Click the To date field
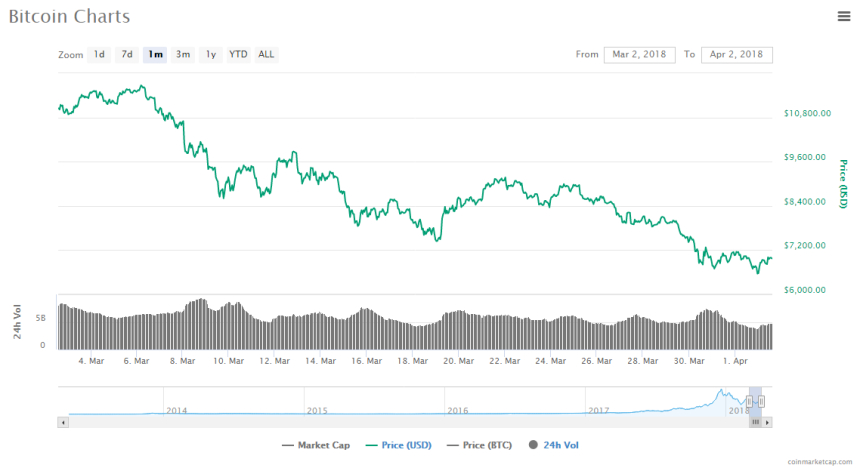Screen dimensions: 860x468 click(737, 54)
